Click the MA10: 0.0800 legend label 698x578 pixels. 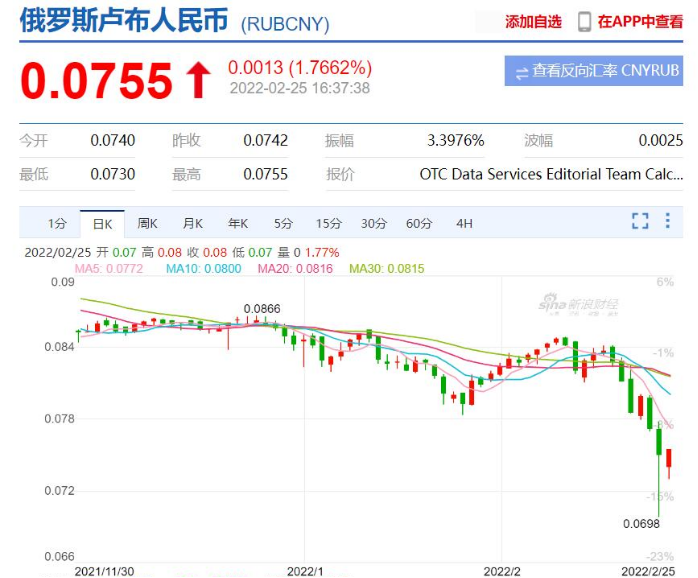point(203,269)
